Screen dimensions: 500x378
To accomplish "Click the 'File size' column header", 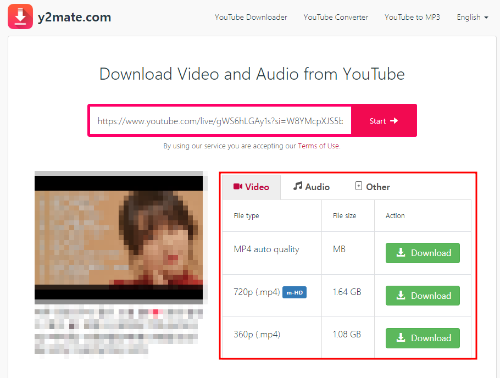I will coord(344,216).
